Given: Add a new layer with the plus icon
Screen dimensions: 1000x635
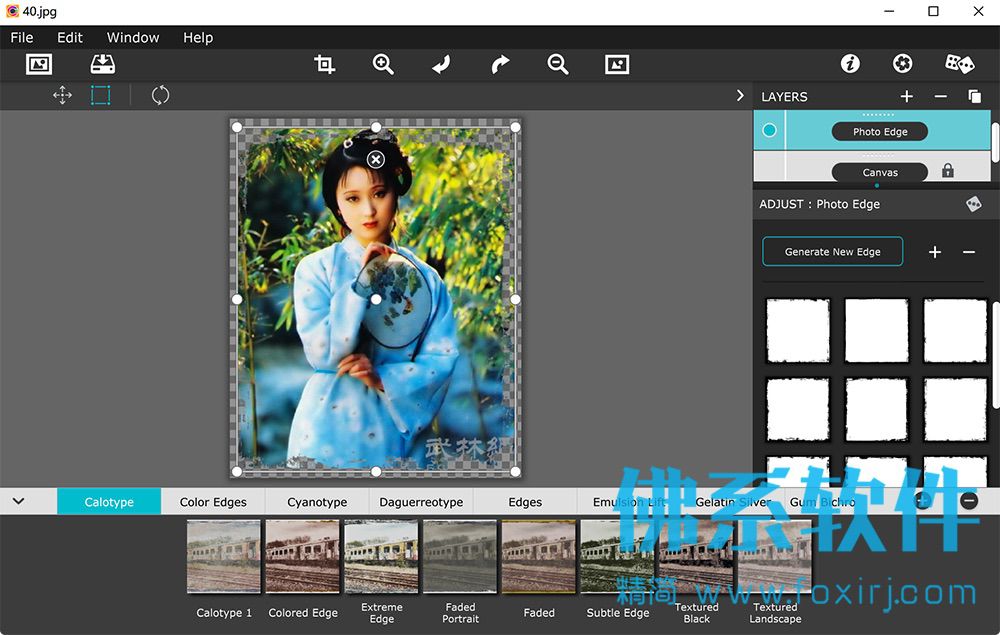Looking at the screenshot, I should pos(906,96).
